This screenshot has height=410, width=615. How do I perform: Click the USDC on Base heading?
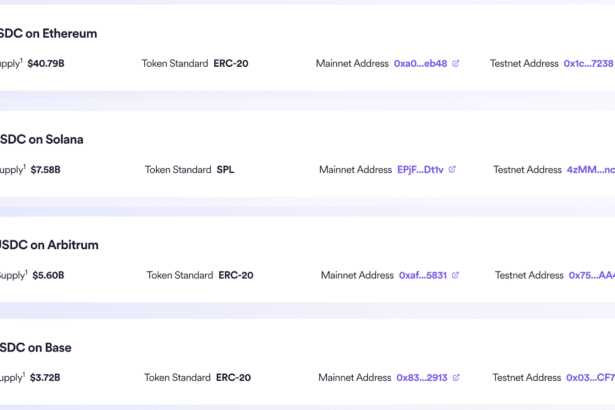point(36,347)
